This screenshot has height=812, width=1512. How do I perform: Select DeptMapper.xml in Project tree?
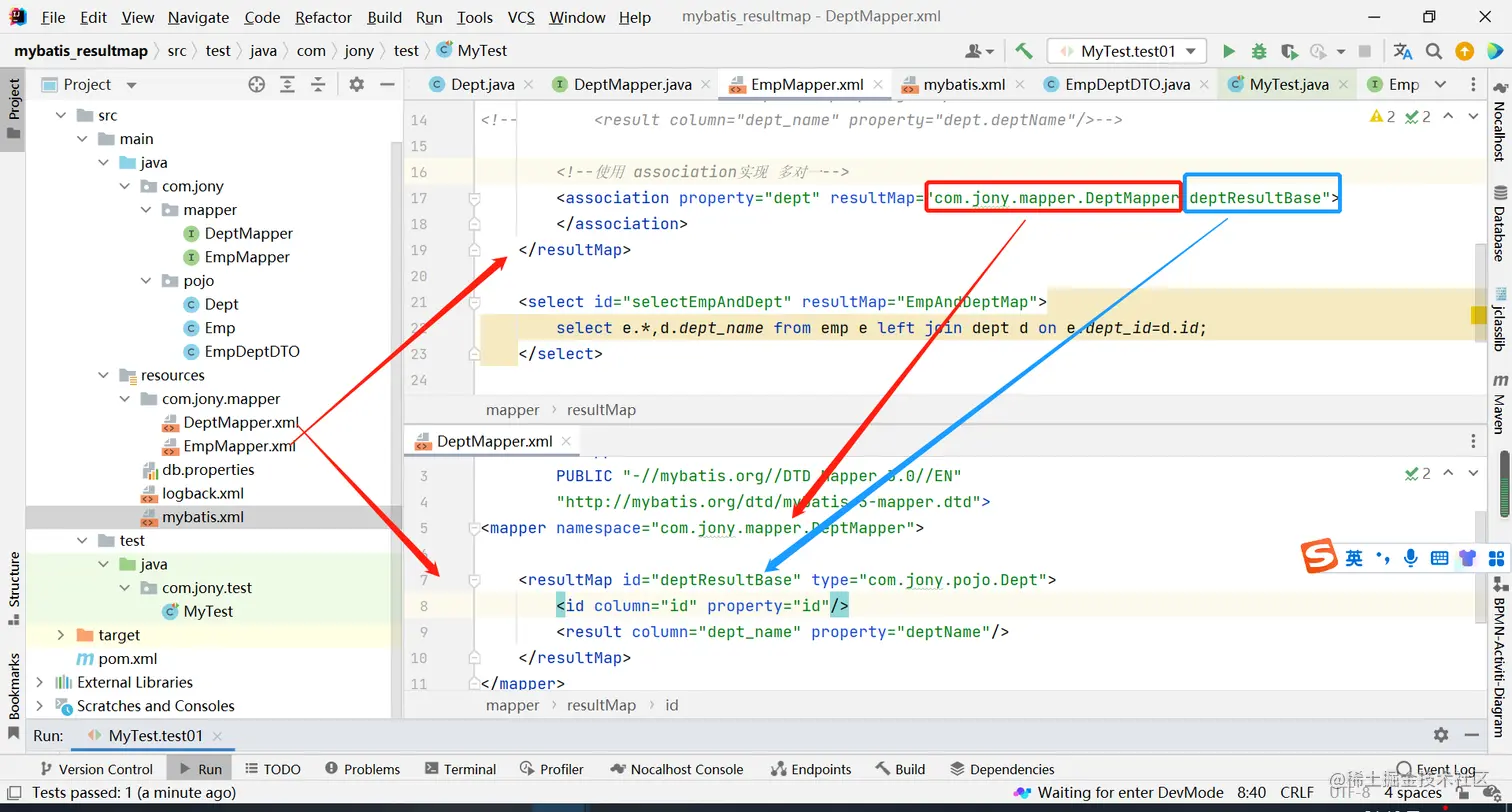coord(241,422)
